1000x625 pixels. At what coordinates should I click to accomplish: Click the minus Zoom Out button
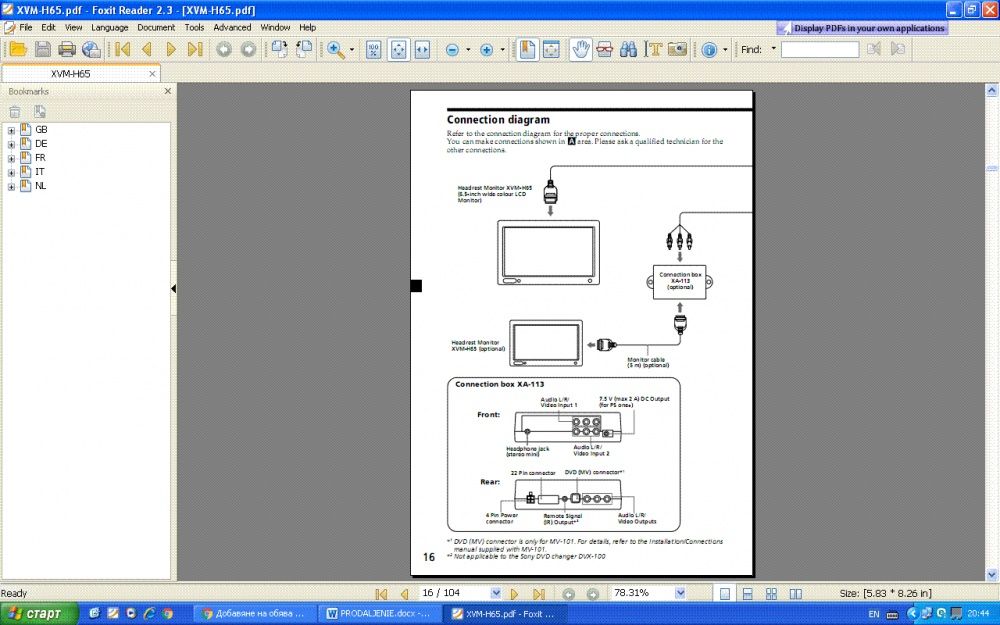coord(452,50)
